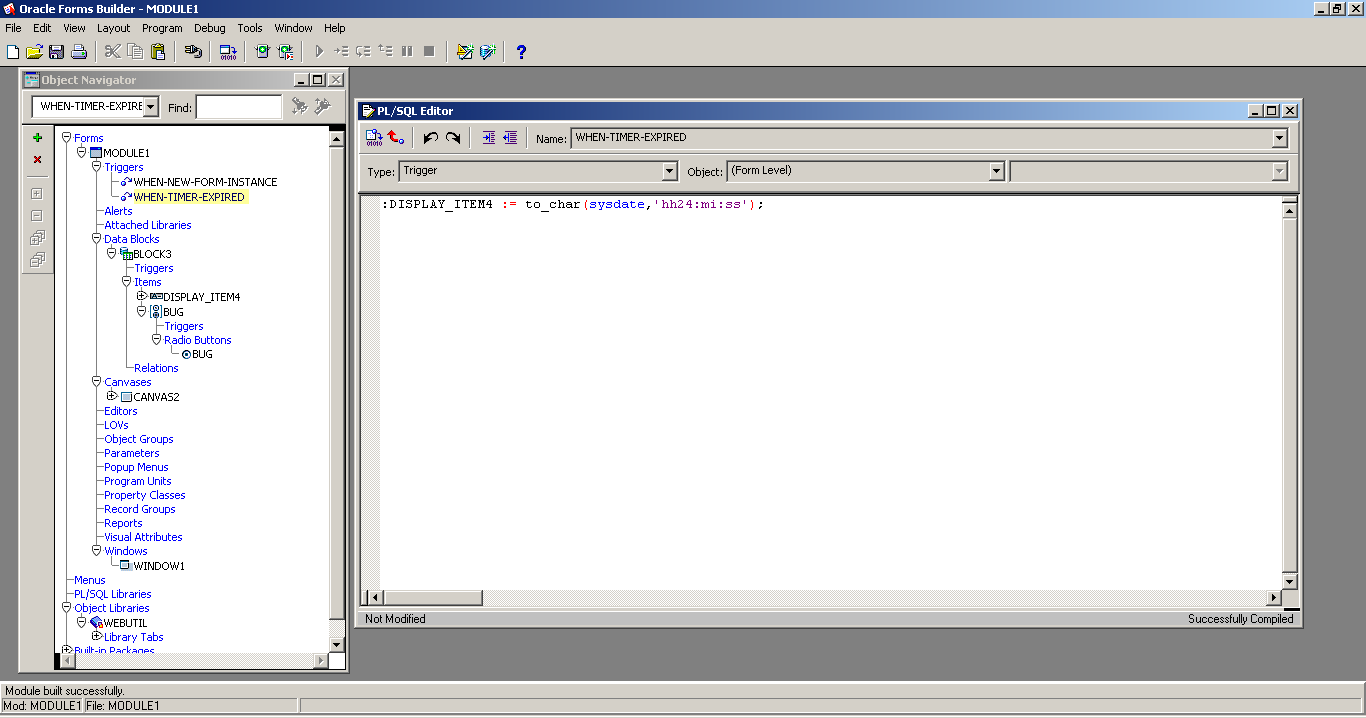Click the Cut scissors icon

click(x=113, y=52)
